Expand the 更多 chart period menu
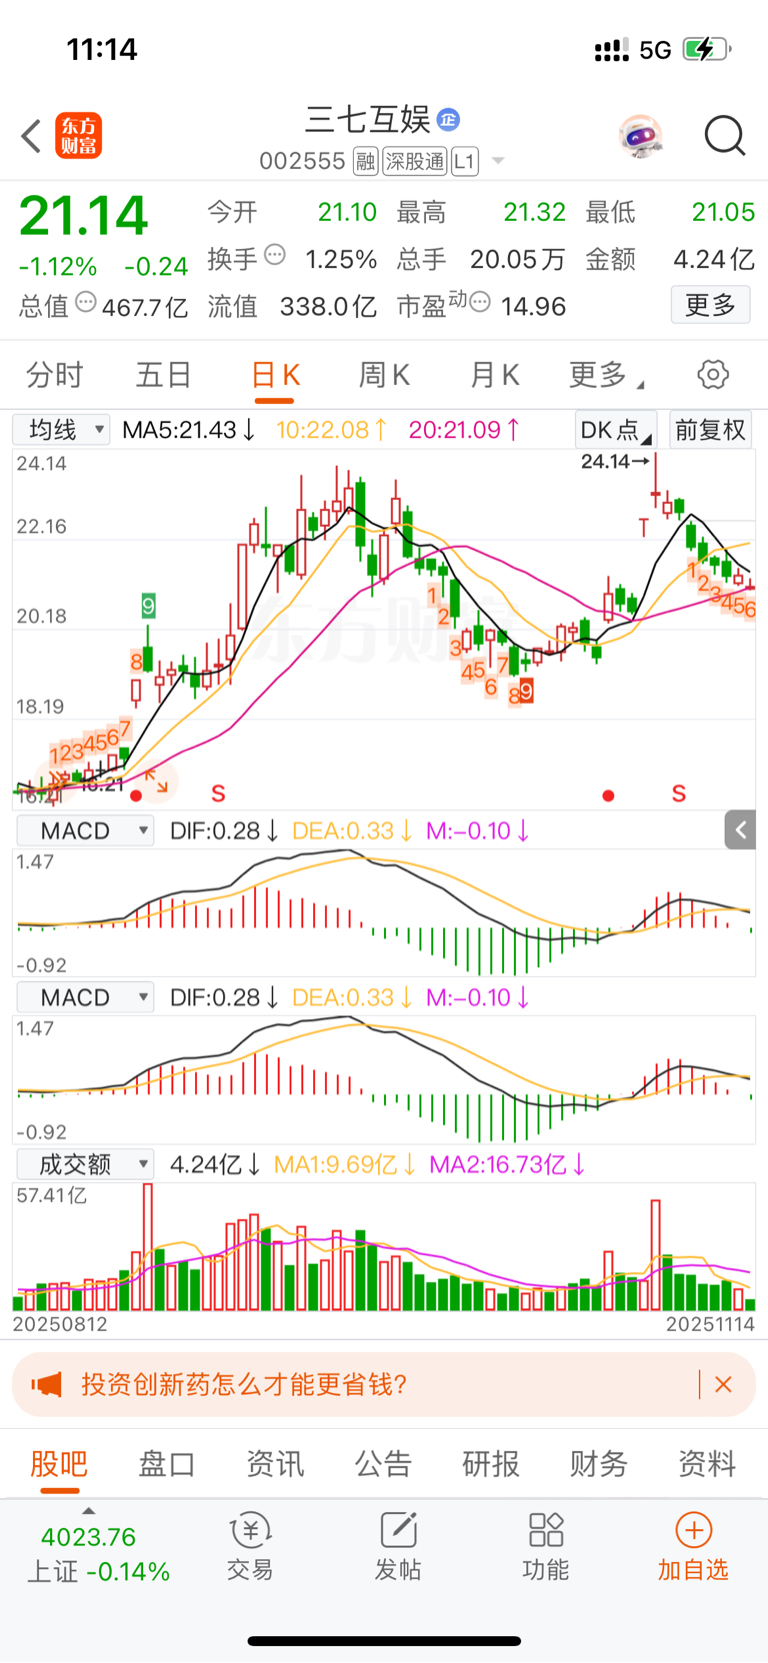 [x=606, y=375]
